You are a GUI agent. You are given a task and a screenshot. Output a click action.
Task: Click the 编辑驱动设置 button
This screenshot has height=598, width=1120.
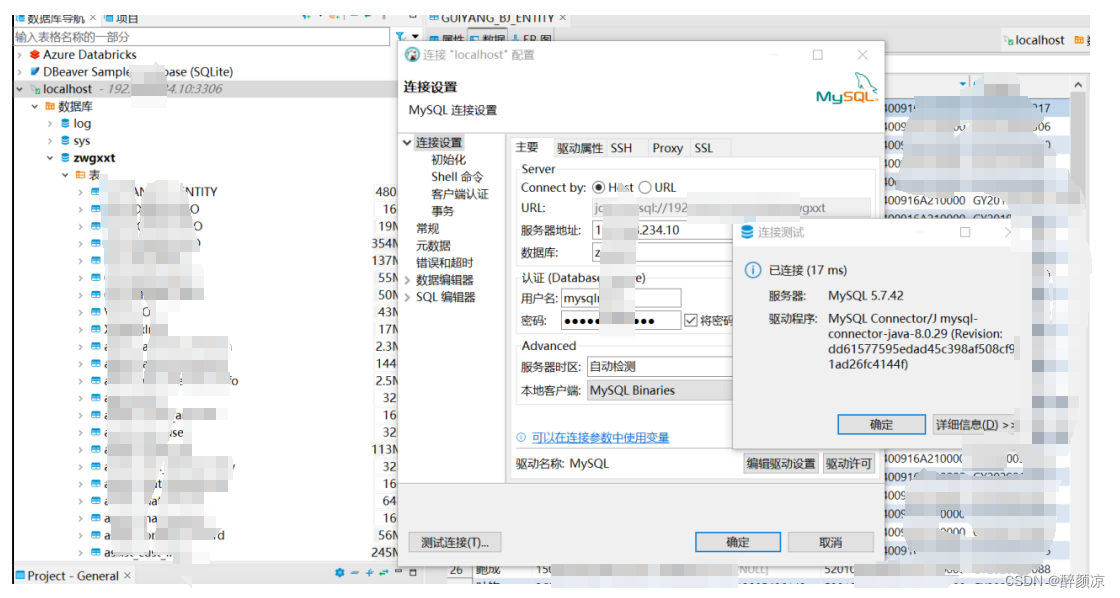[x=781, y=463]
